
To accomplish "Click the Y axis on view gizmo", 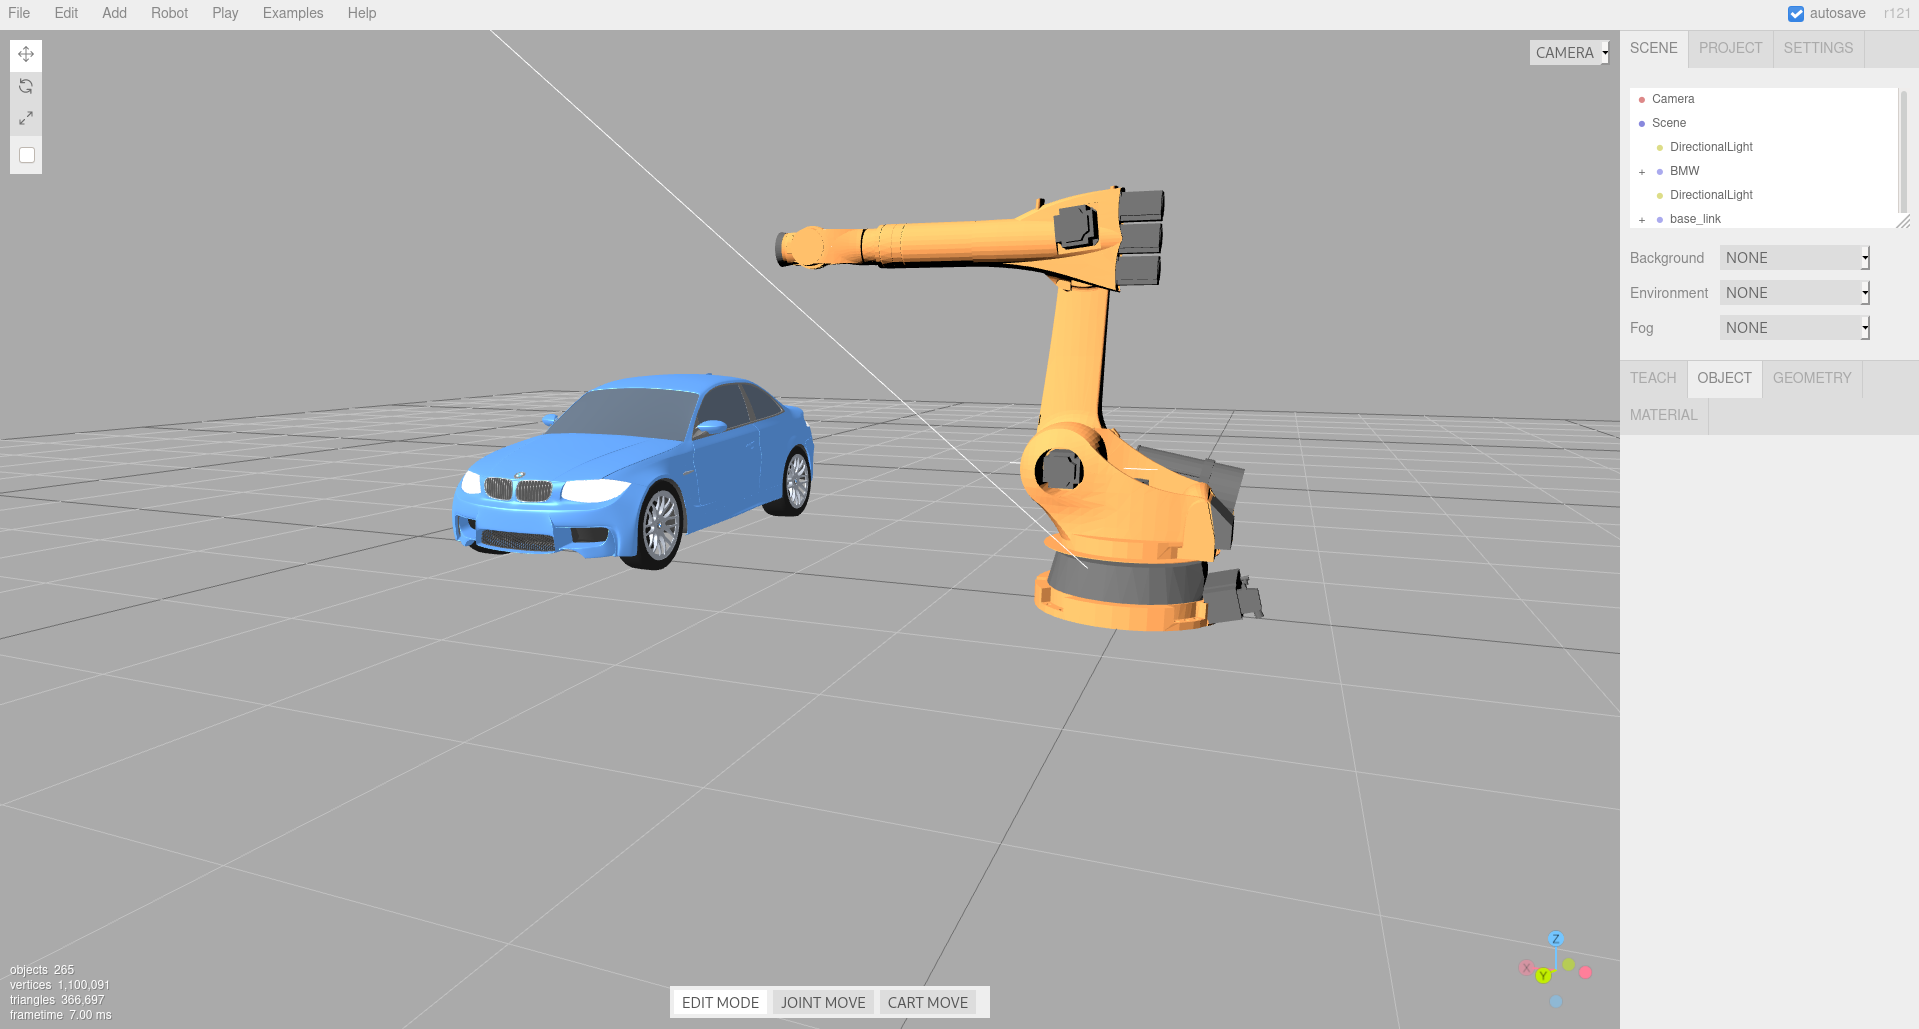I will point(1543,976).
